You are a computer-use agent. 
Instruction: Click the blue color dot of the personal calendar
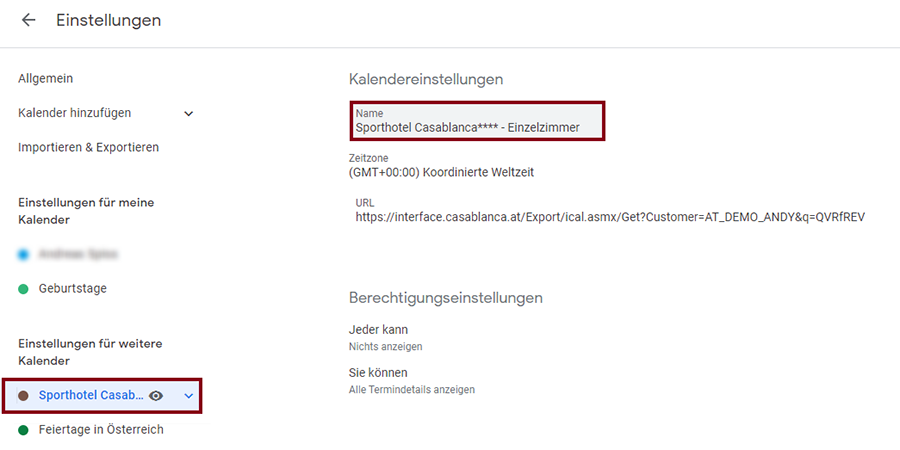[x=23, y=255]
